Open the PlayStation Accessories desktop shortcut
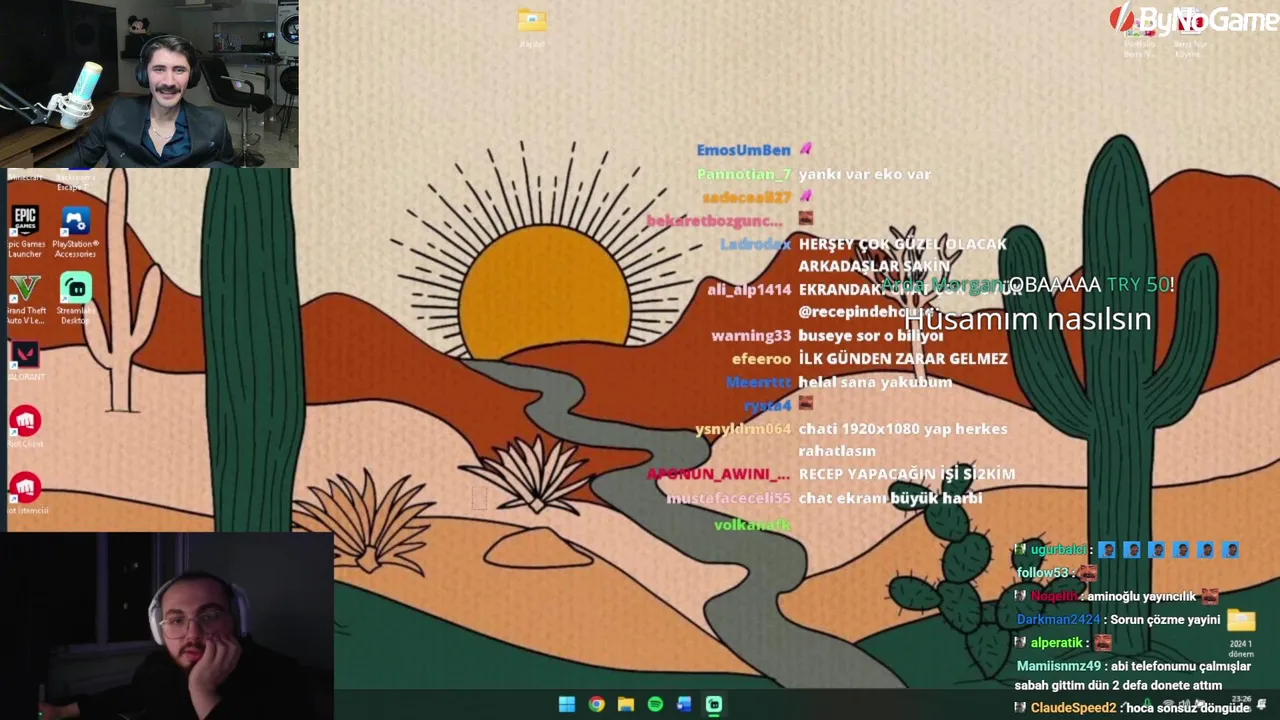Image resolution: width=1280 pixels, height=720 pixels. tap(75, 231)
